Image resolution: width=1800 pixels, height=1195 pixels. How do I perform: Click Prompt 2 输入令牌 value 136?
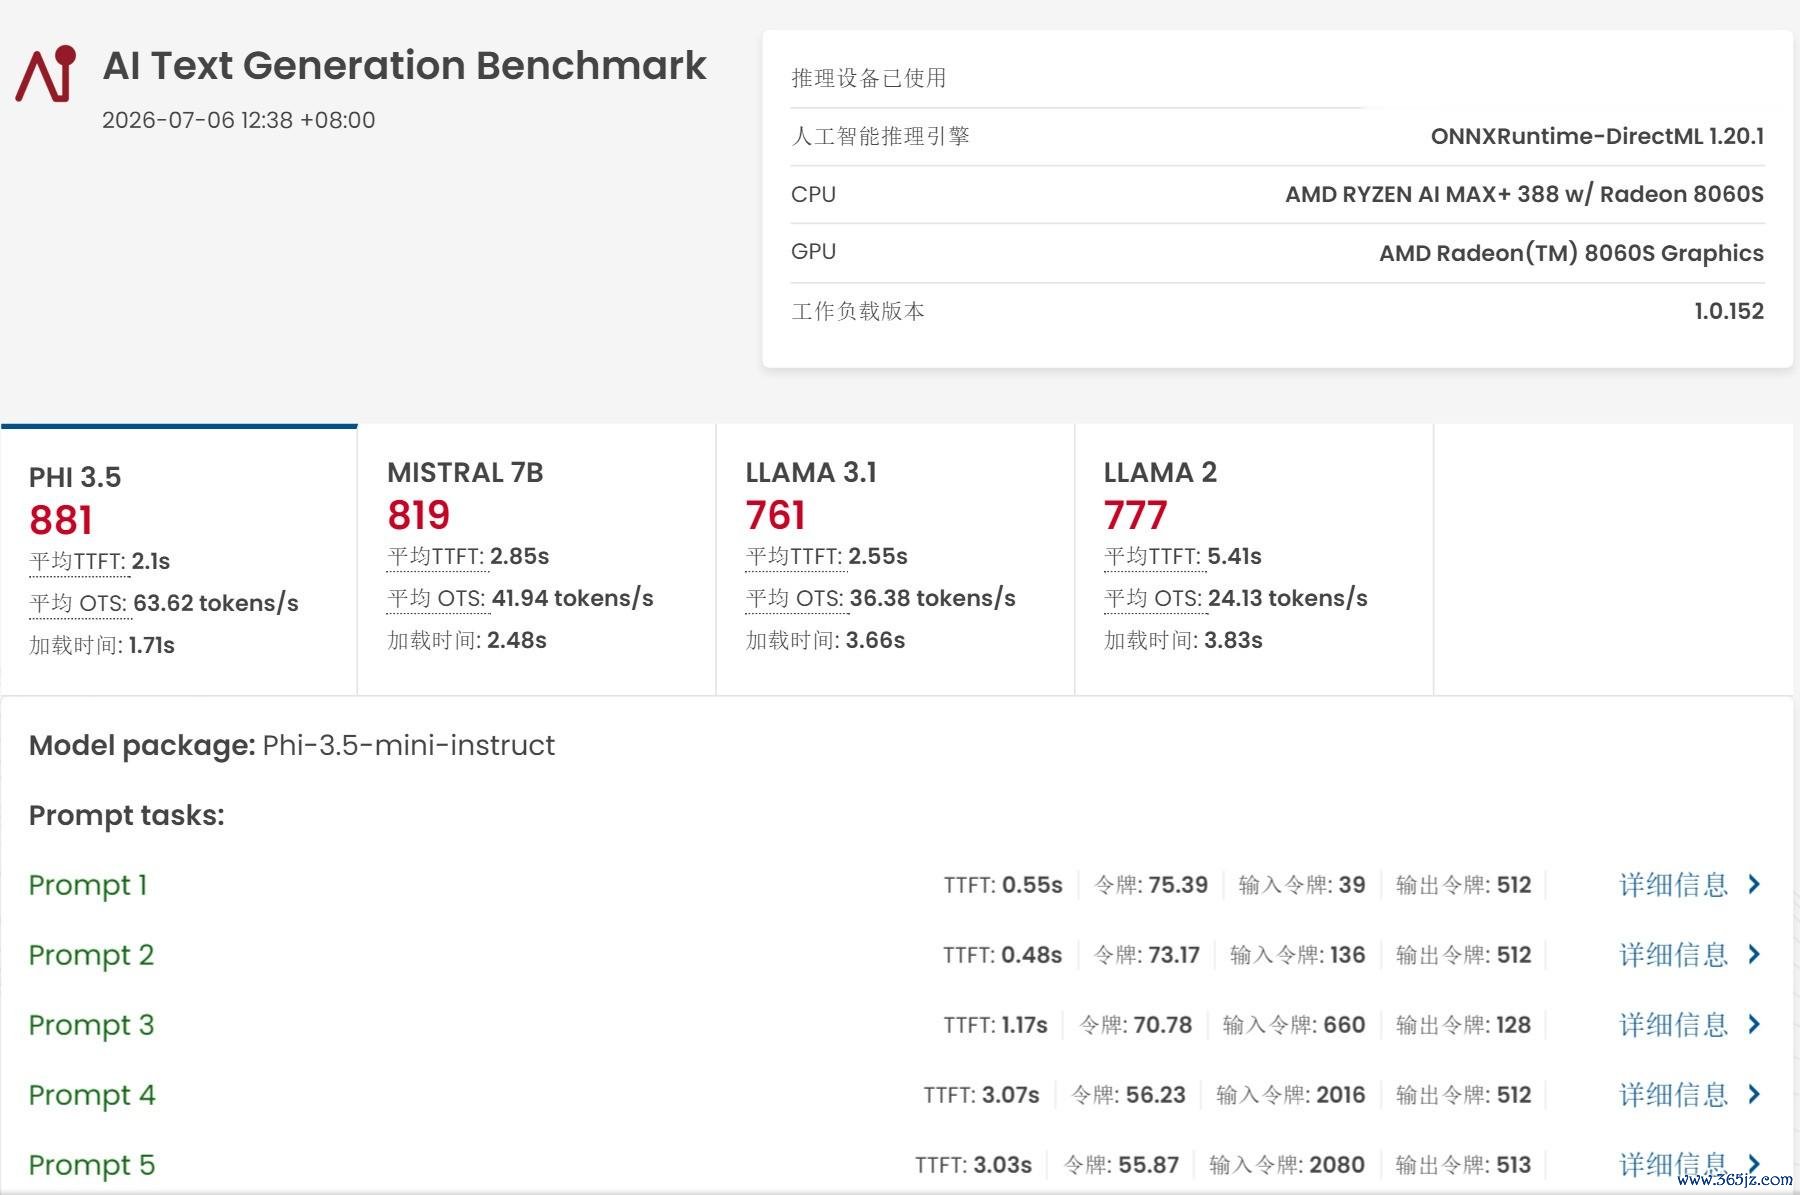[1347, 955]
